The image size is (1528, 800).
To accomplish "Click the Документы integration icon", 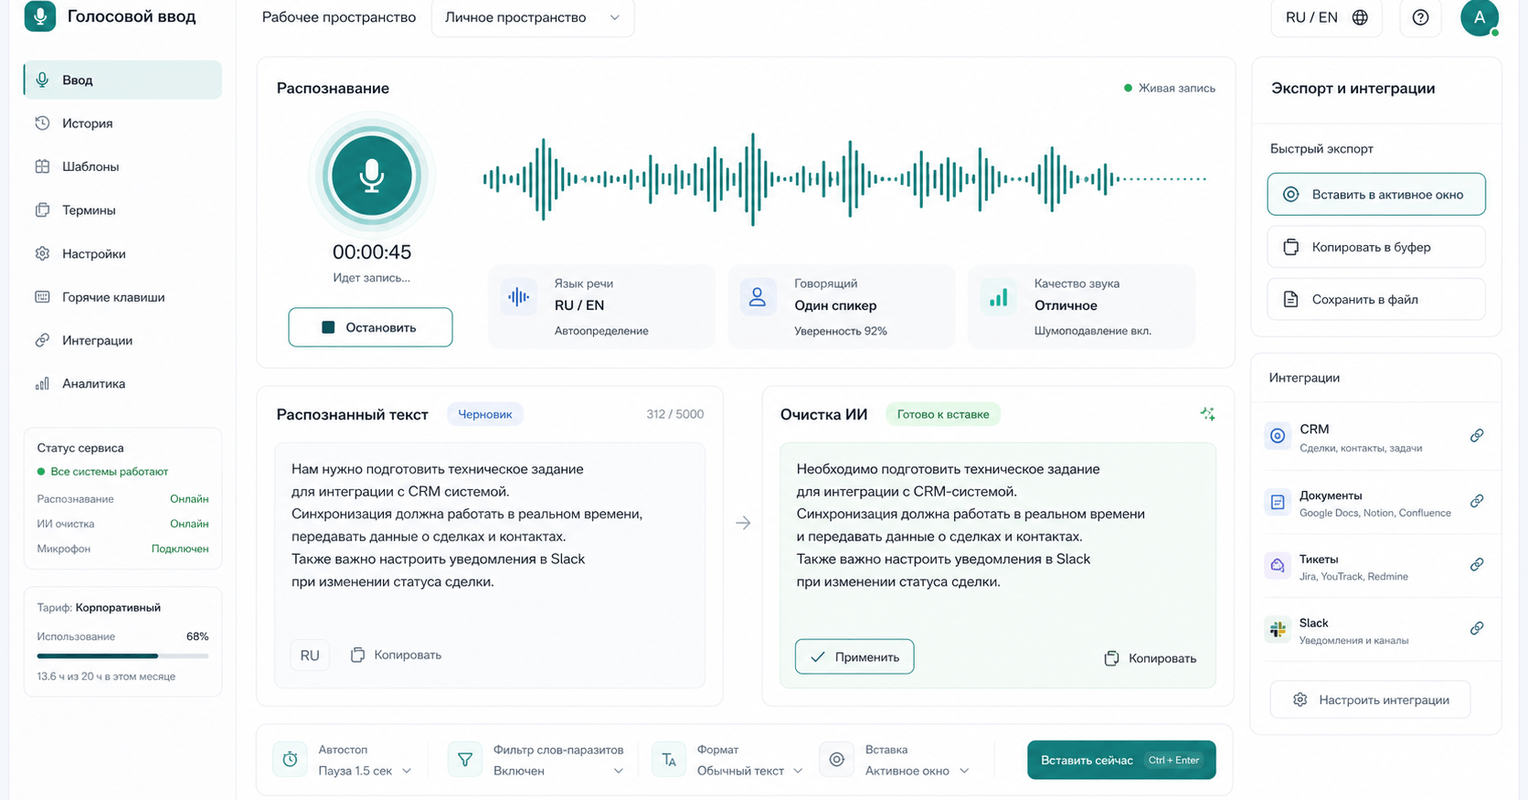I will 1277,502.
